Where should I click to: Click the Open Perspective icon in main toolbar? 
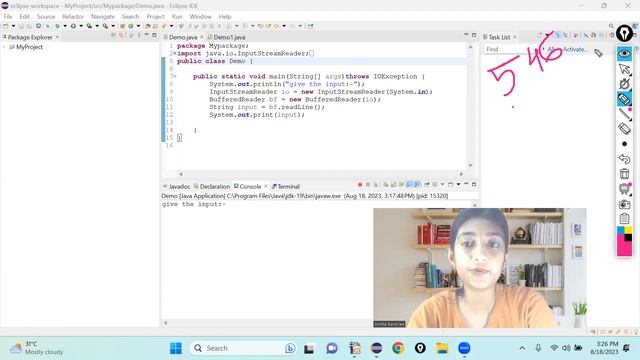(311, 26)
